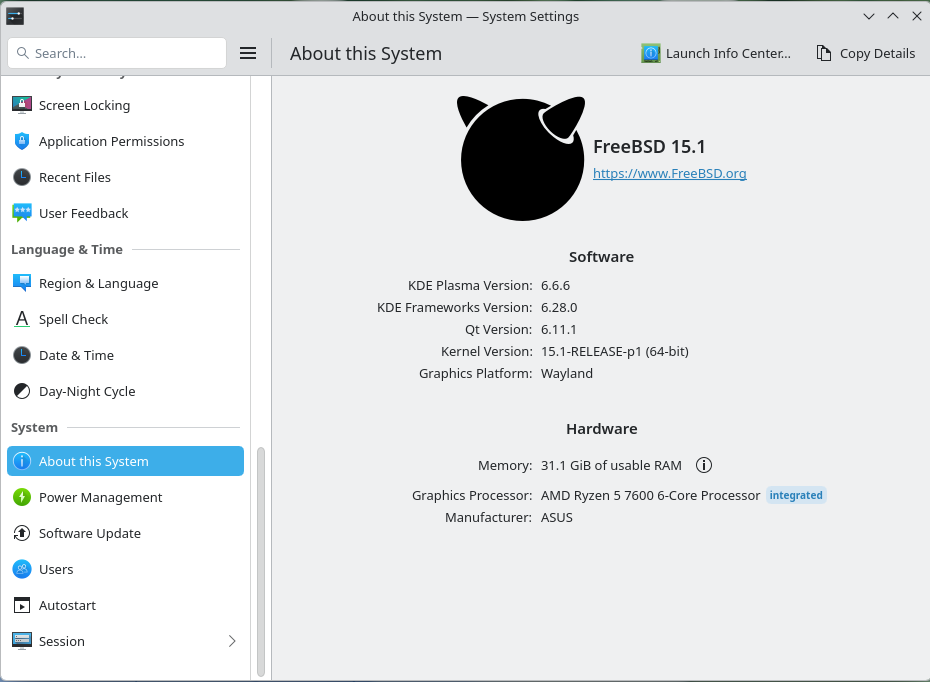Click the Info Center icon in toolbar
Screen dimensions: 930x682
pos(651,53)
